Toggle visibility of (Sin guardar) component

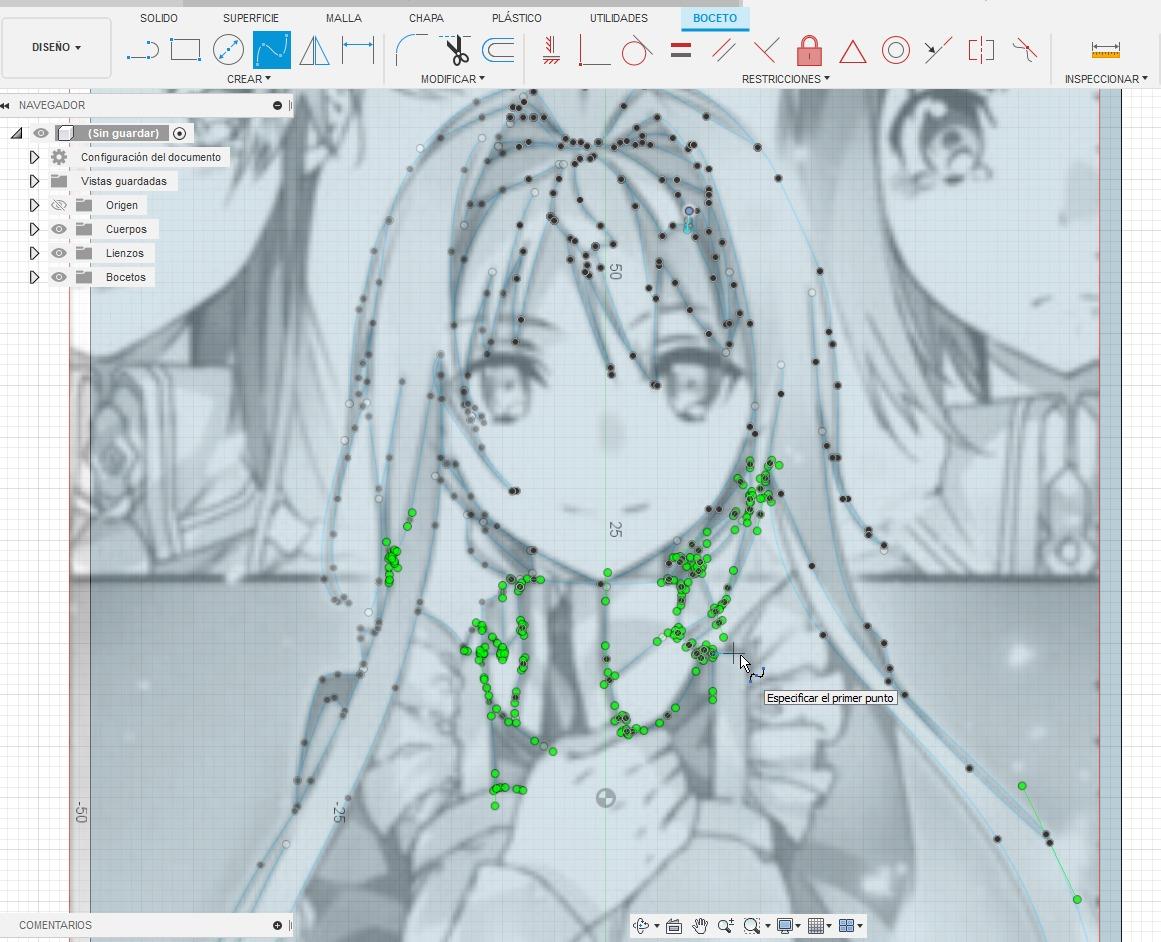coord(41,133)
